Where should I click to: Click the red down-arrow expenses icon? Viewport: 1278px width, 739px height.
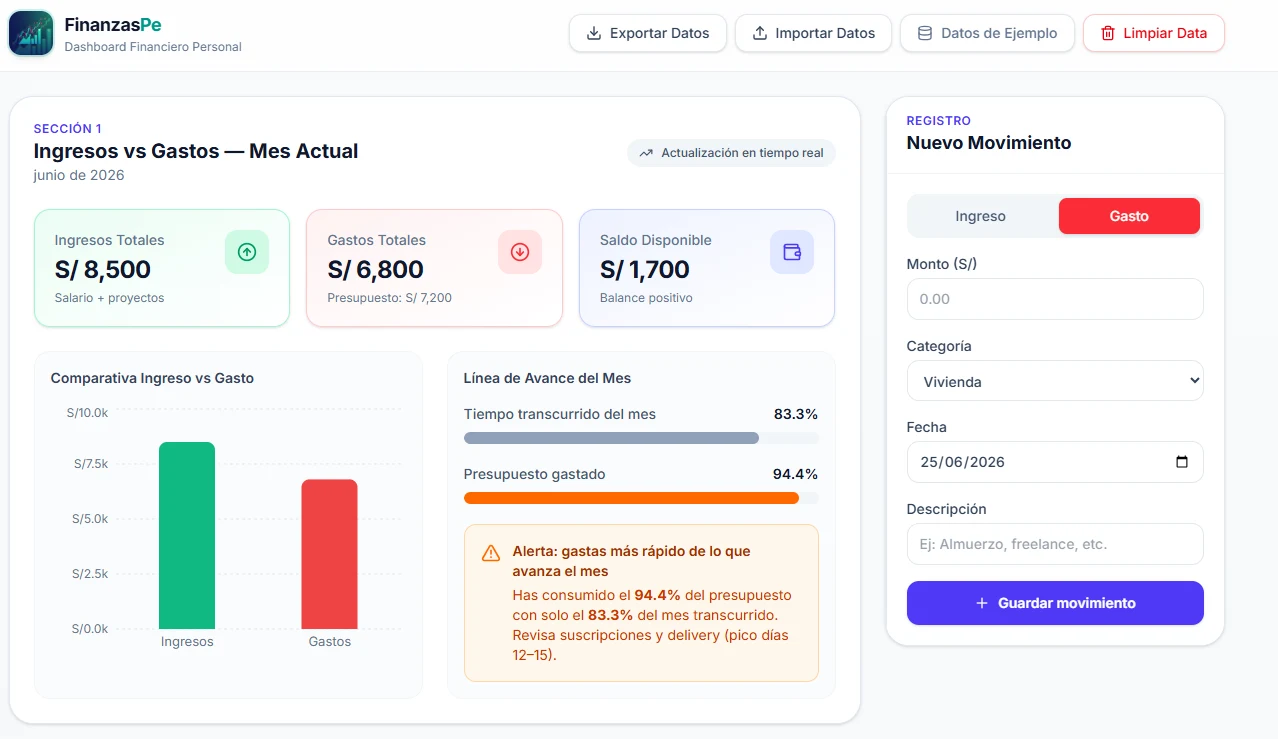520,252
